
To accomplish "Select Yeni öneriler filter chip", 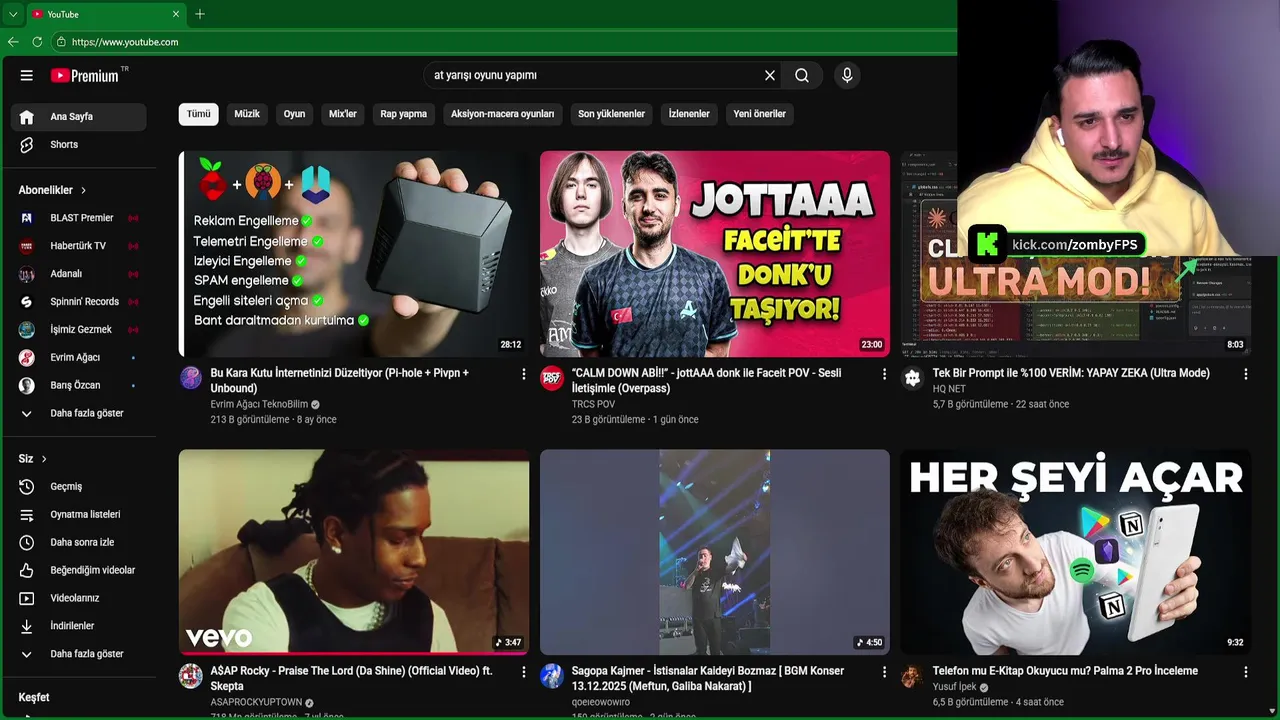I will click(x=759, y=114).
